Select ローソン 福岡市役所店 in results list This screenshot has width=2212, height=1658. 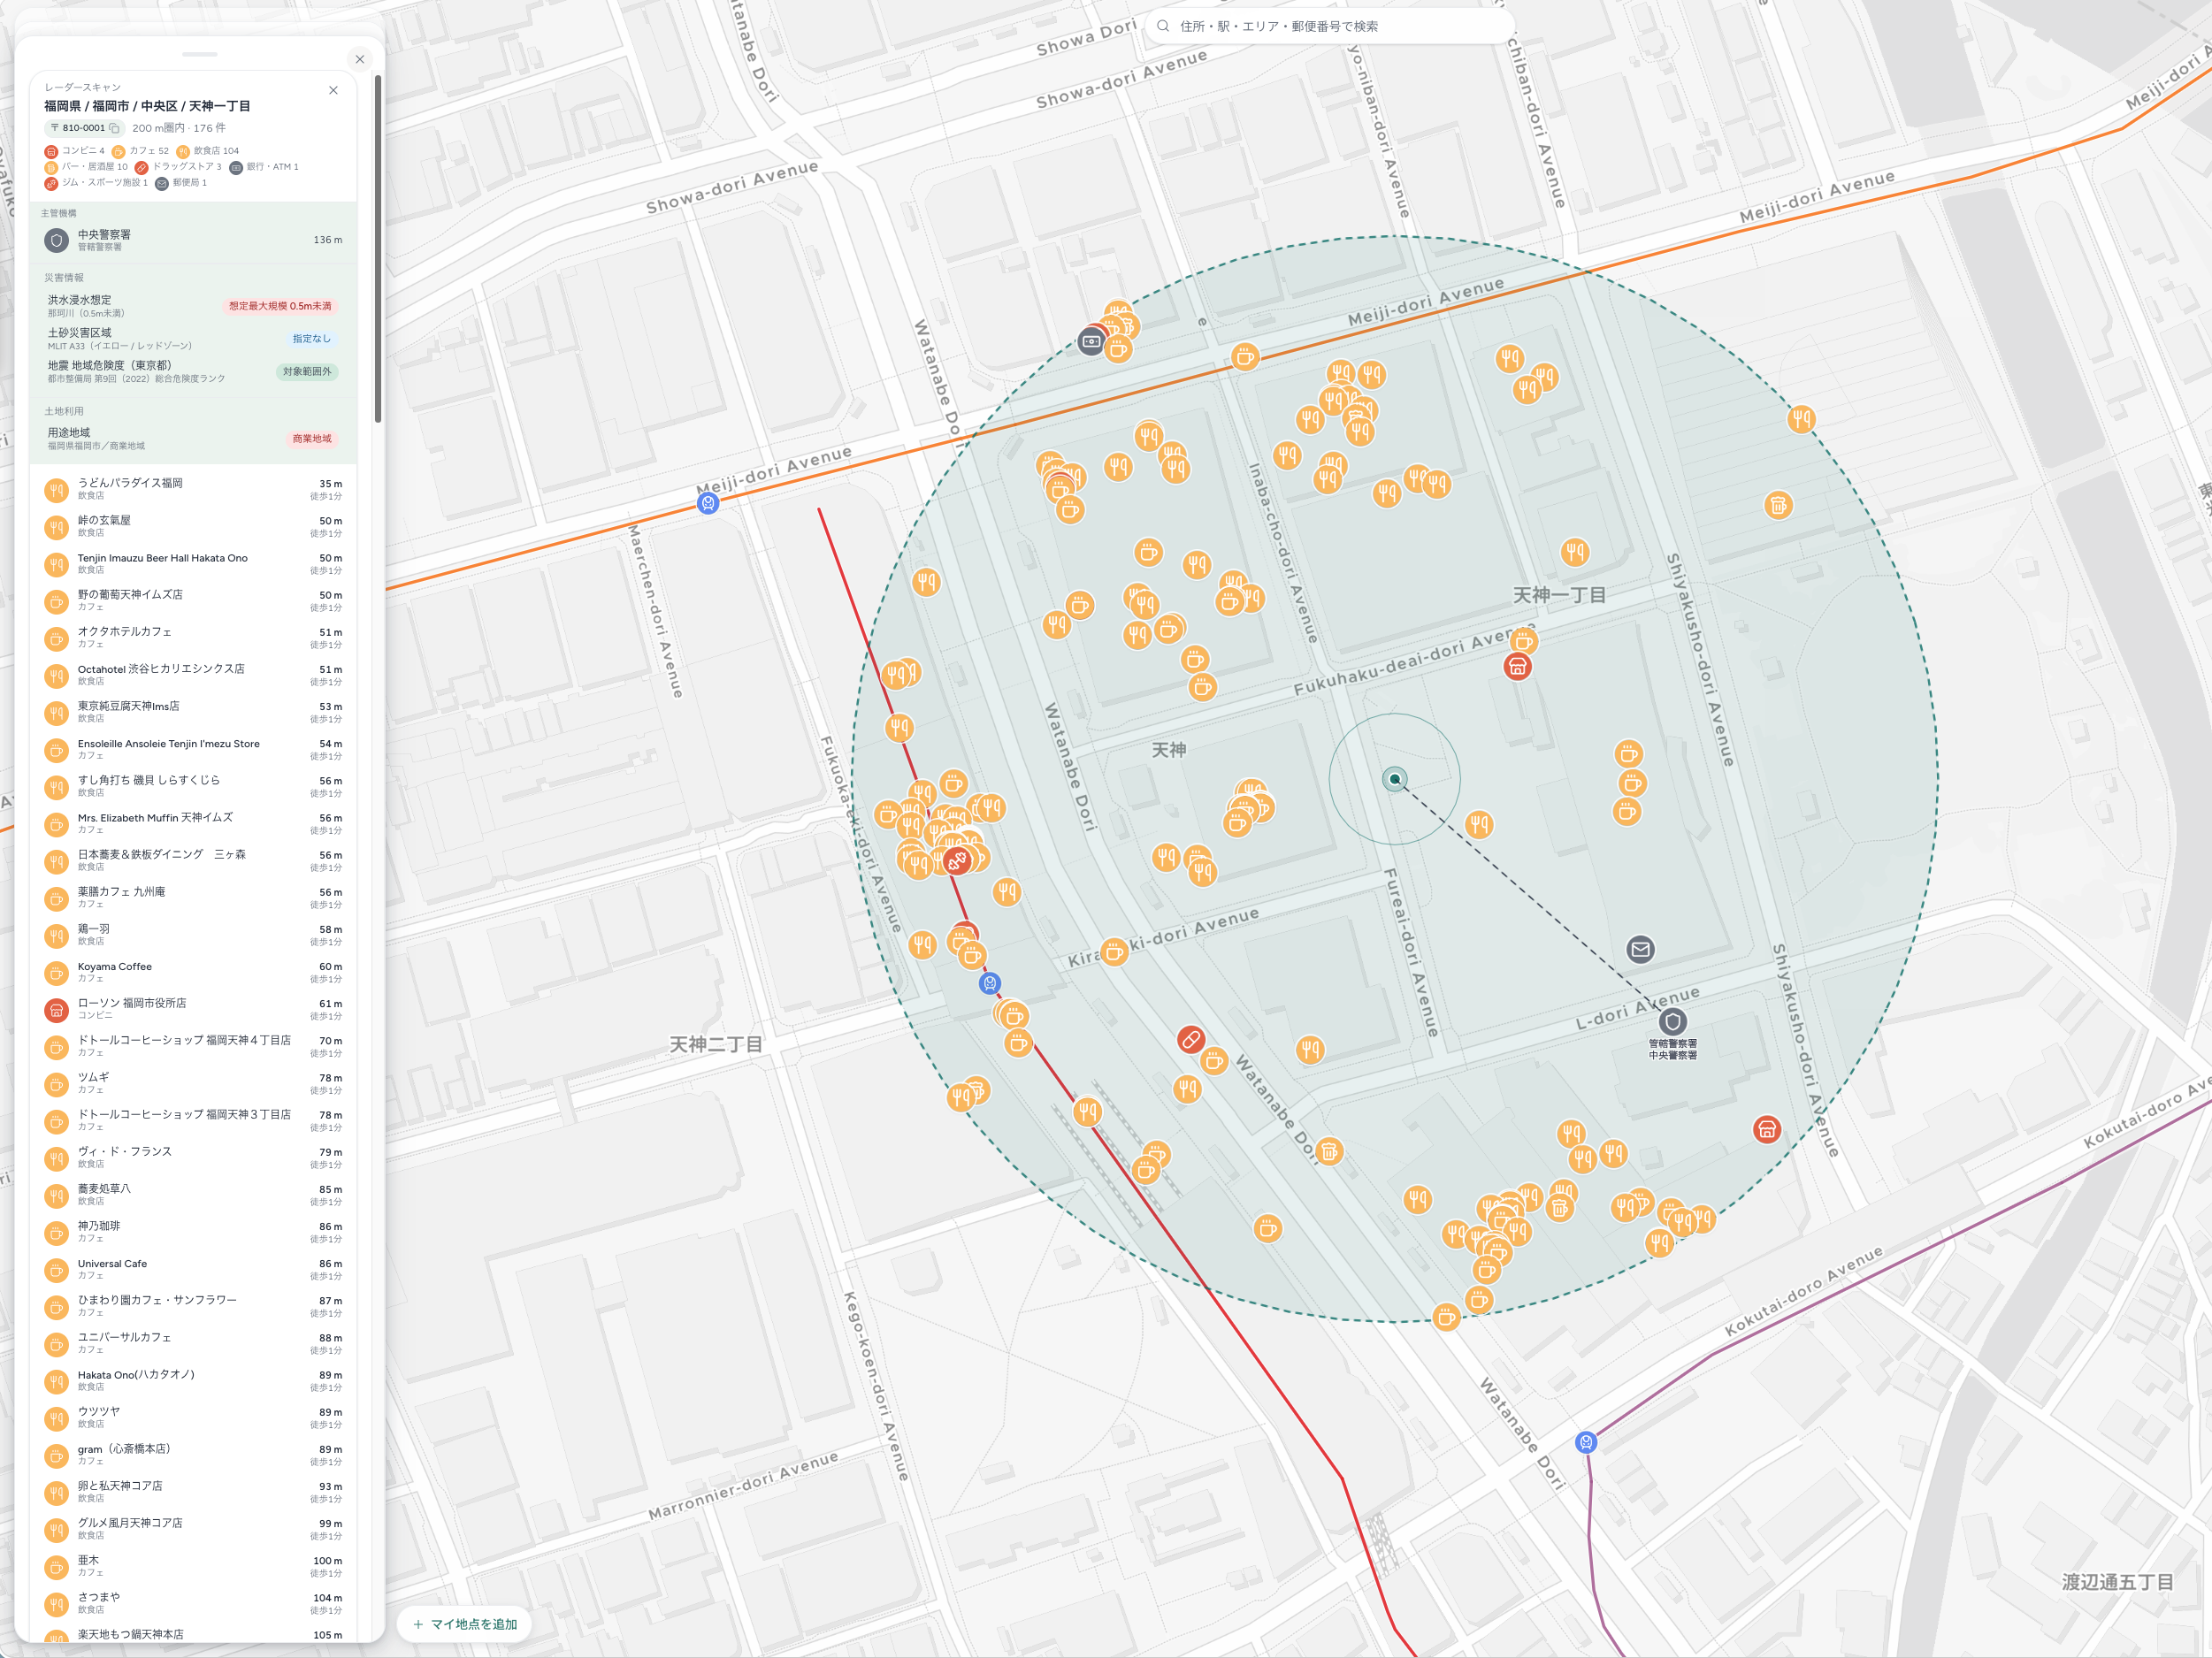click(x=193, y=1009)
